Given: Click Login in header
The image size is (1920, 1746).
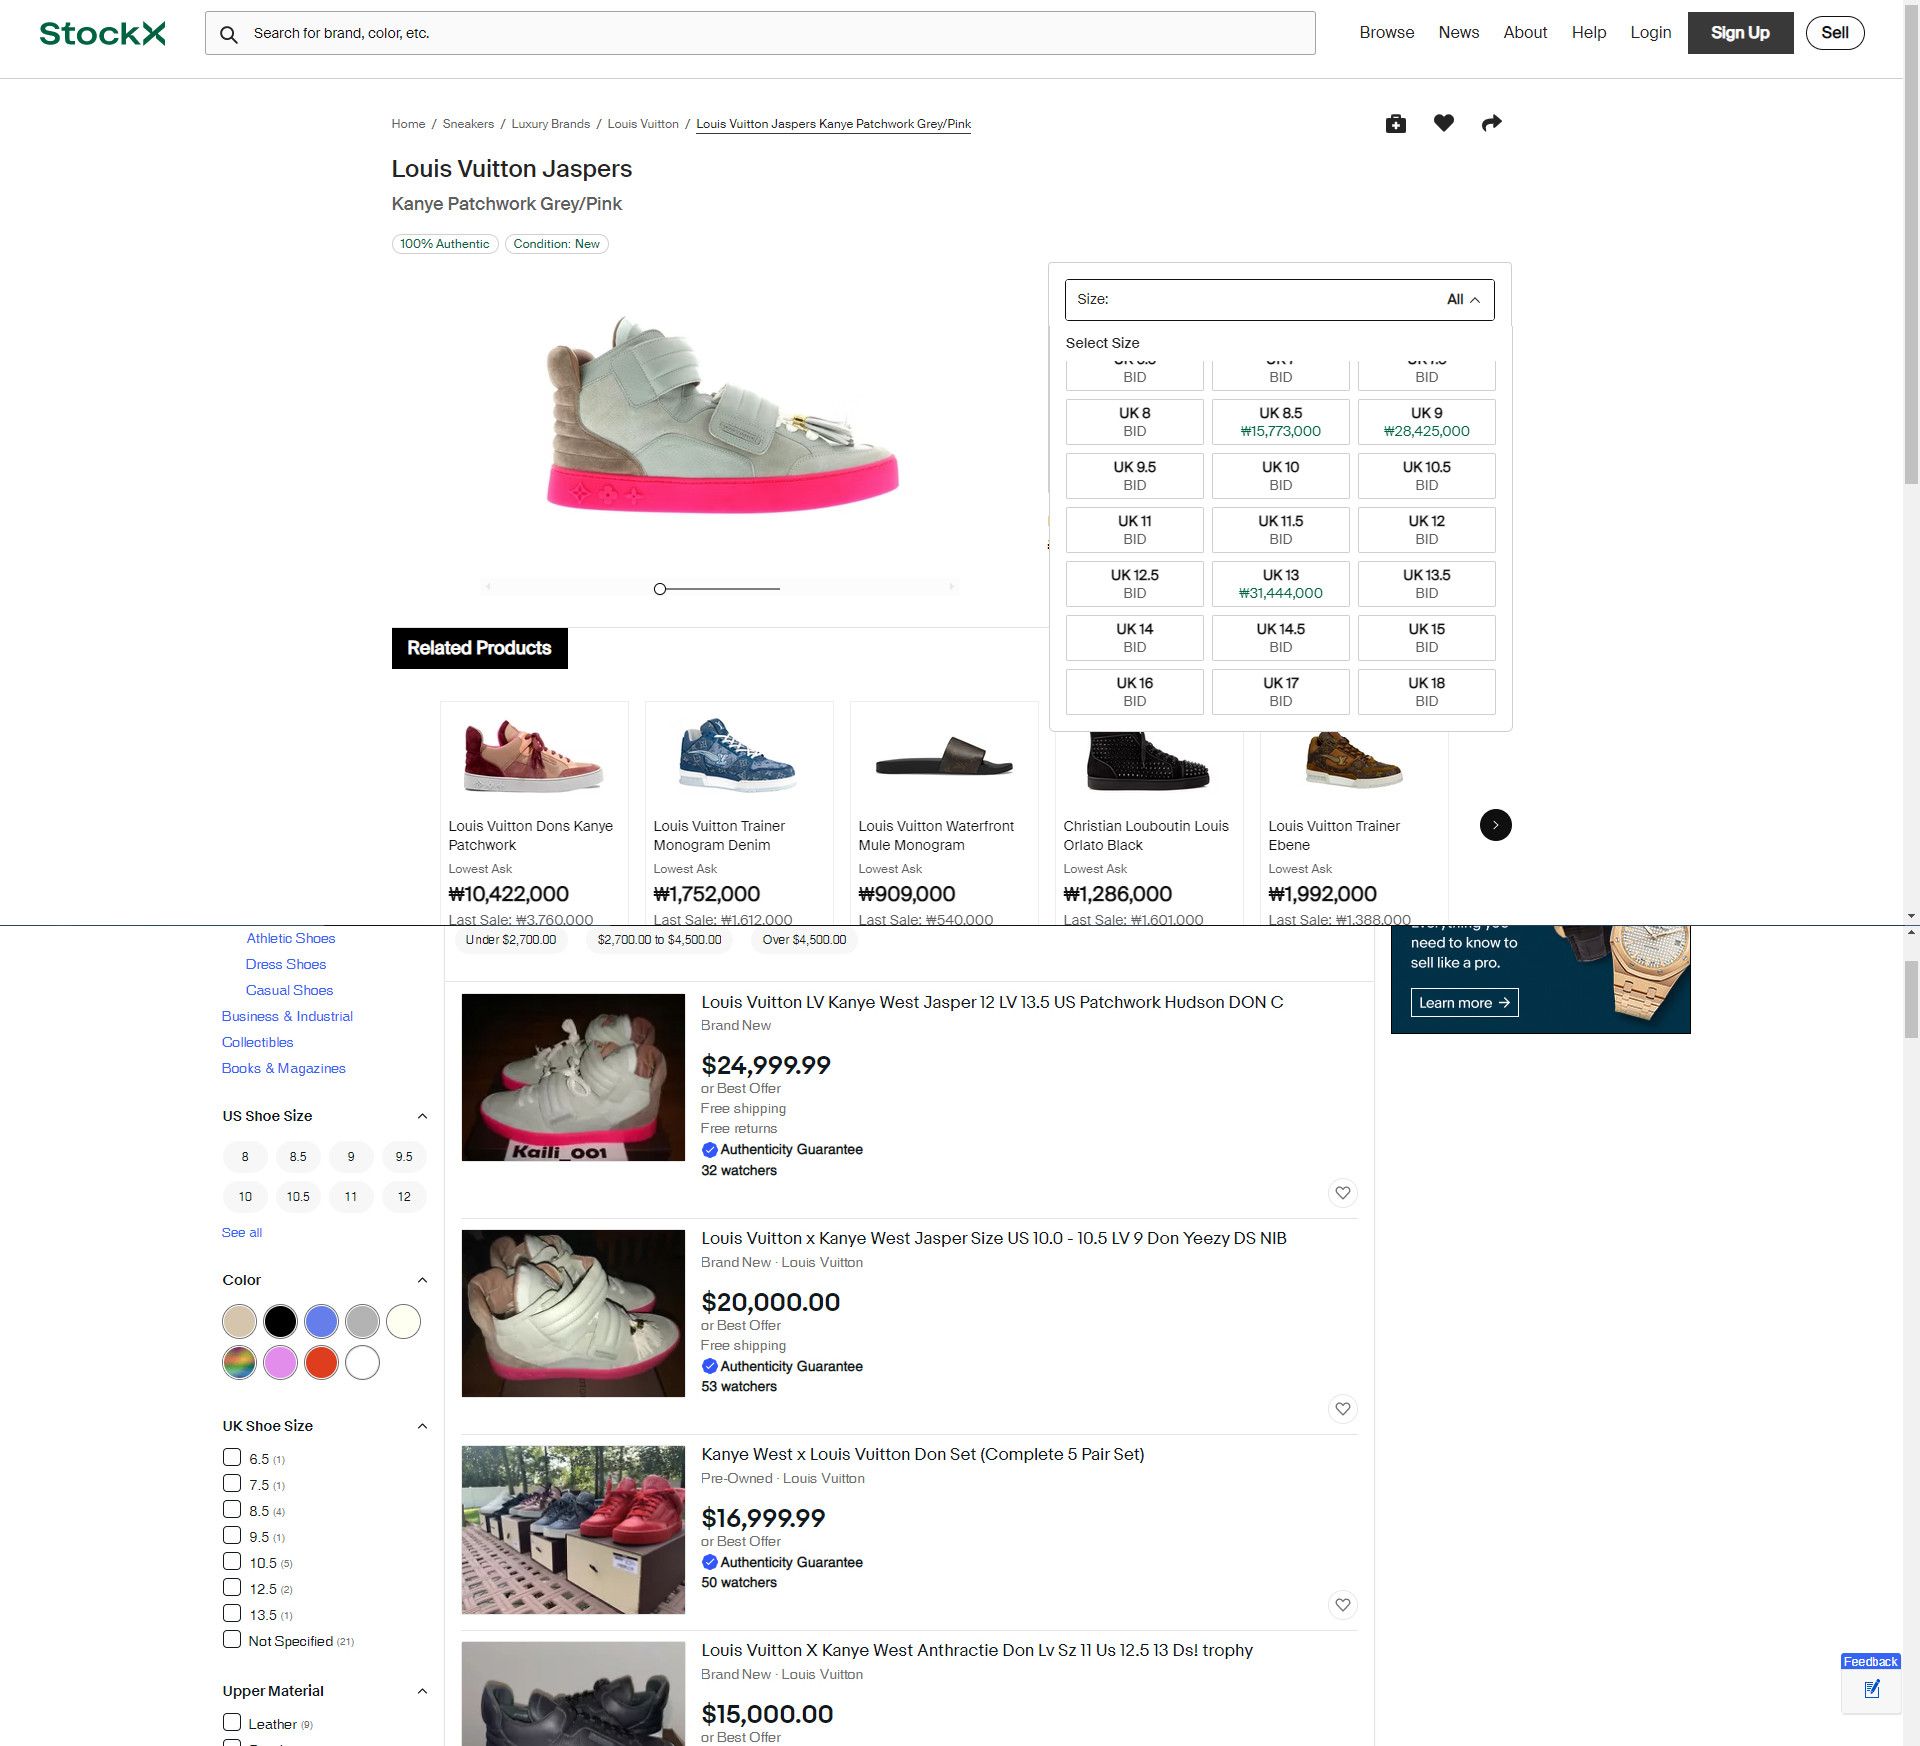Looking at the screenshot, I should [1651, 33].
